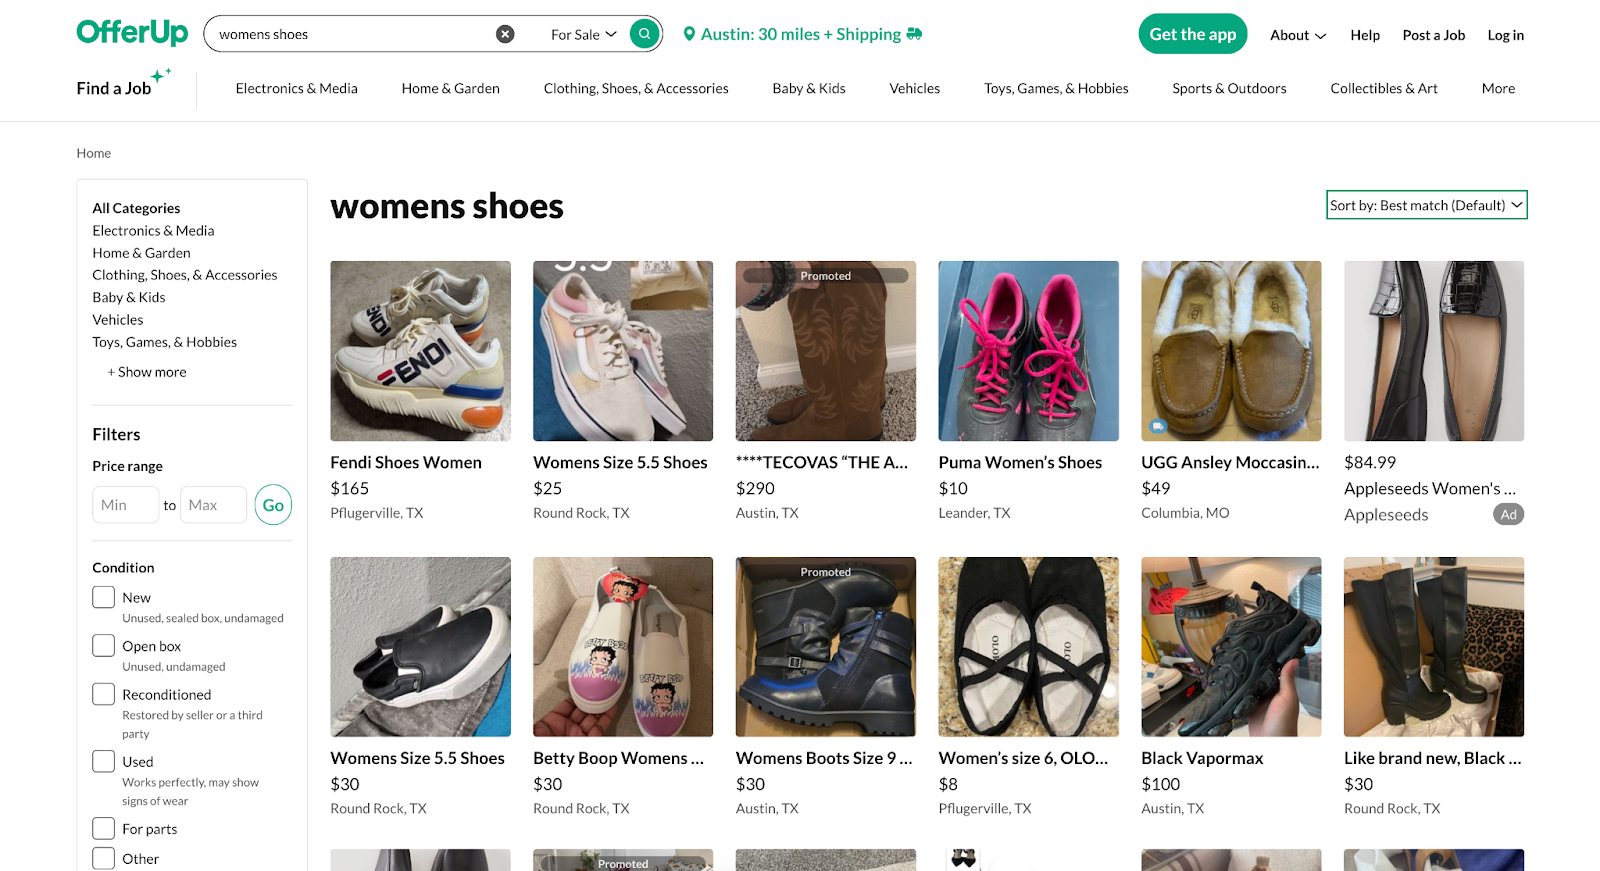Click the shipping truck icon
1600x871 pixels.
pos(914,34)
